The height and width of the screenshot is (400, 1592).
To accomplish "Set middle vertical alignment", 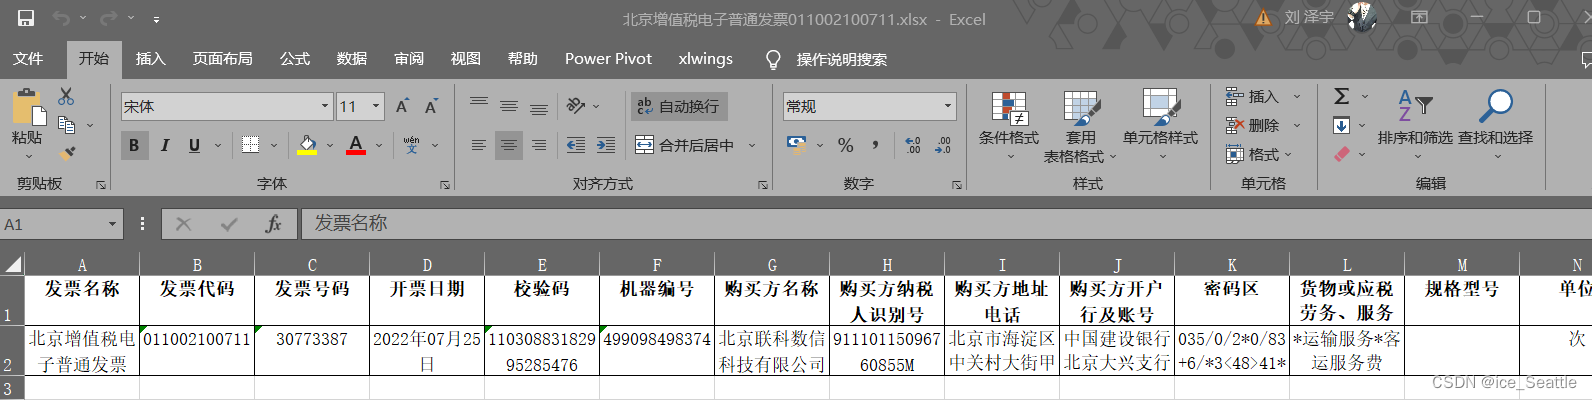I will tap(509, 106).
